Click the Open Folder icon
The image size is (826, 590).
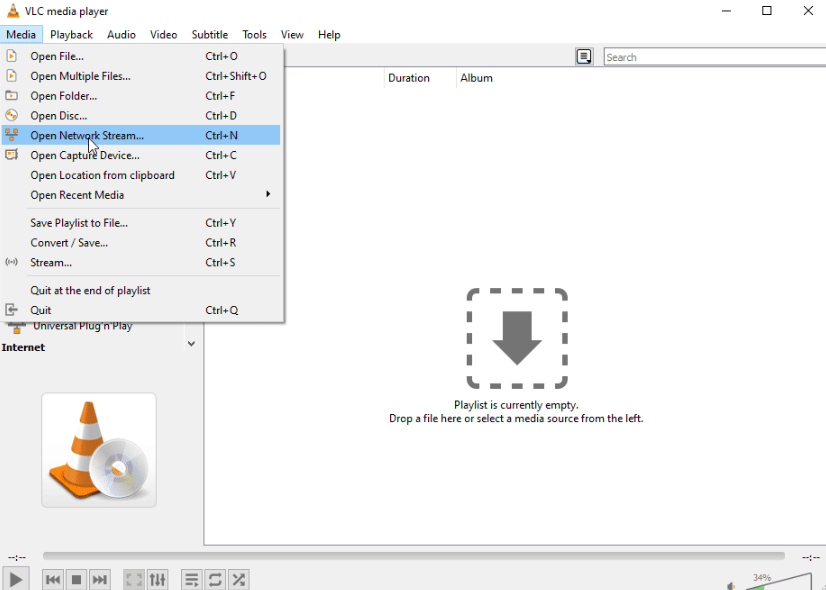[12, 96]
